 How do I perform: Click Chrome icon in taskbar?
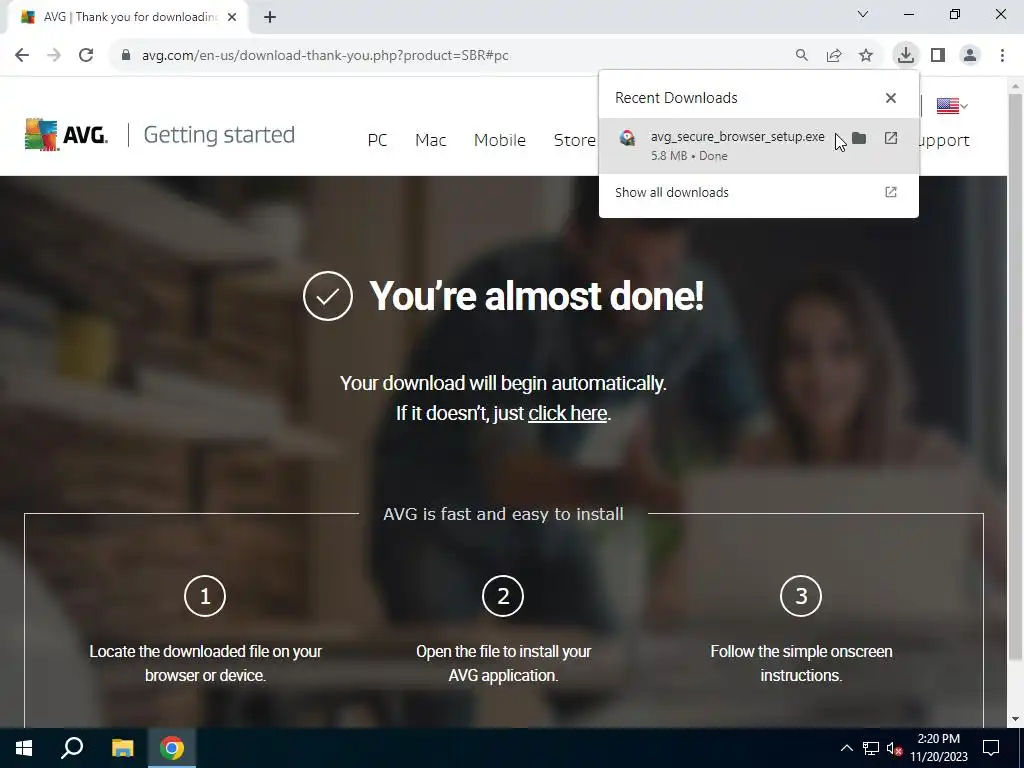(172, 748)
